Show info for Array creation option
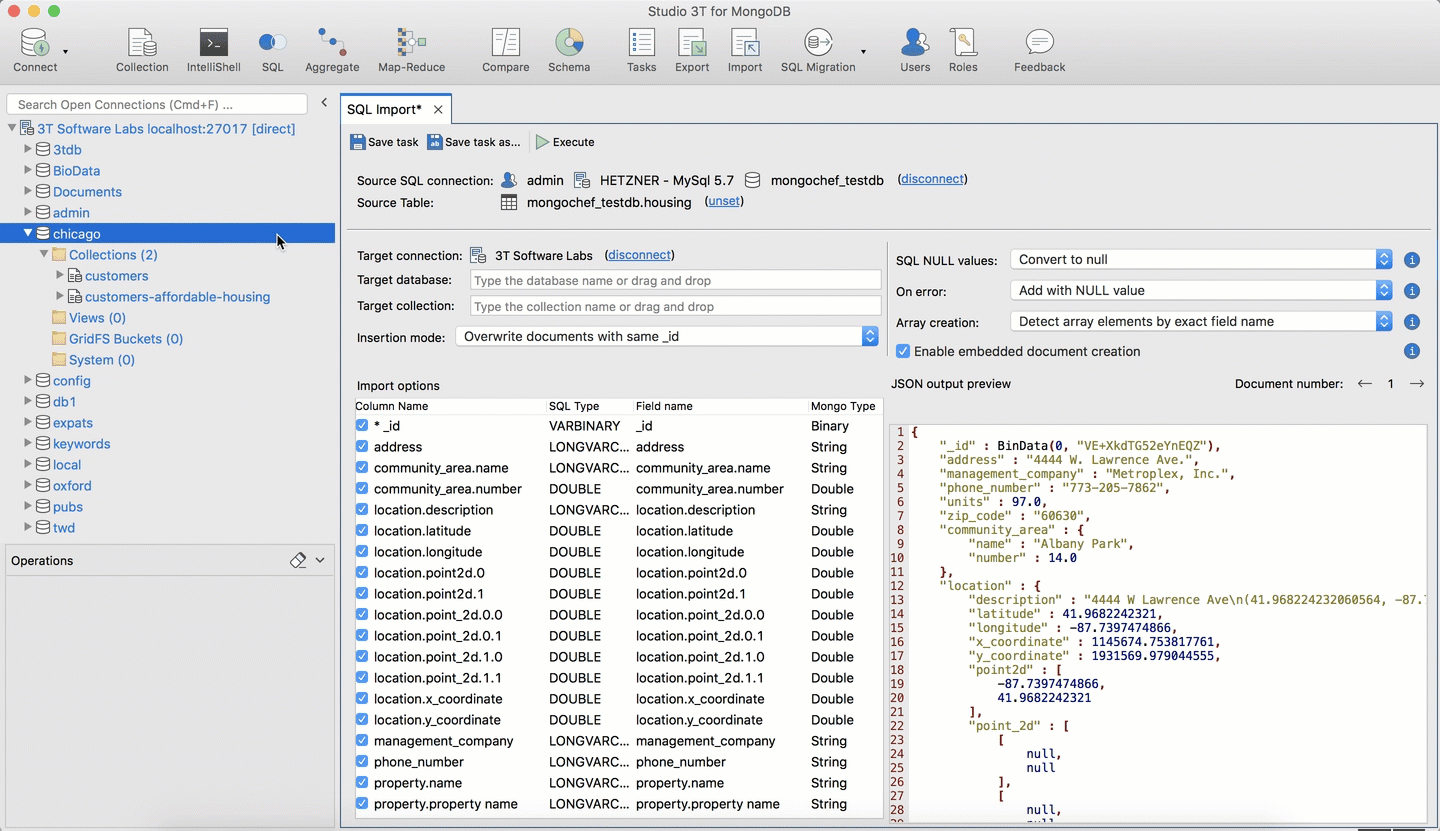The image size is (1440, 831). click(1412, 322)
